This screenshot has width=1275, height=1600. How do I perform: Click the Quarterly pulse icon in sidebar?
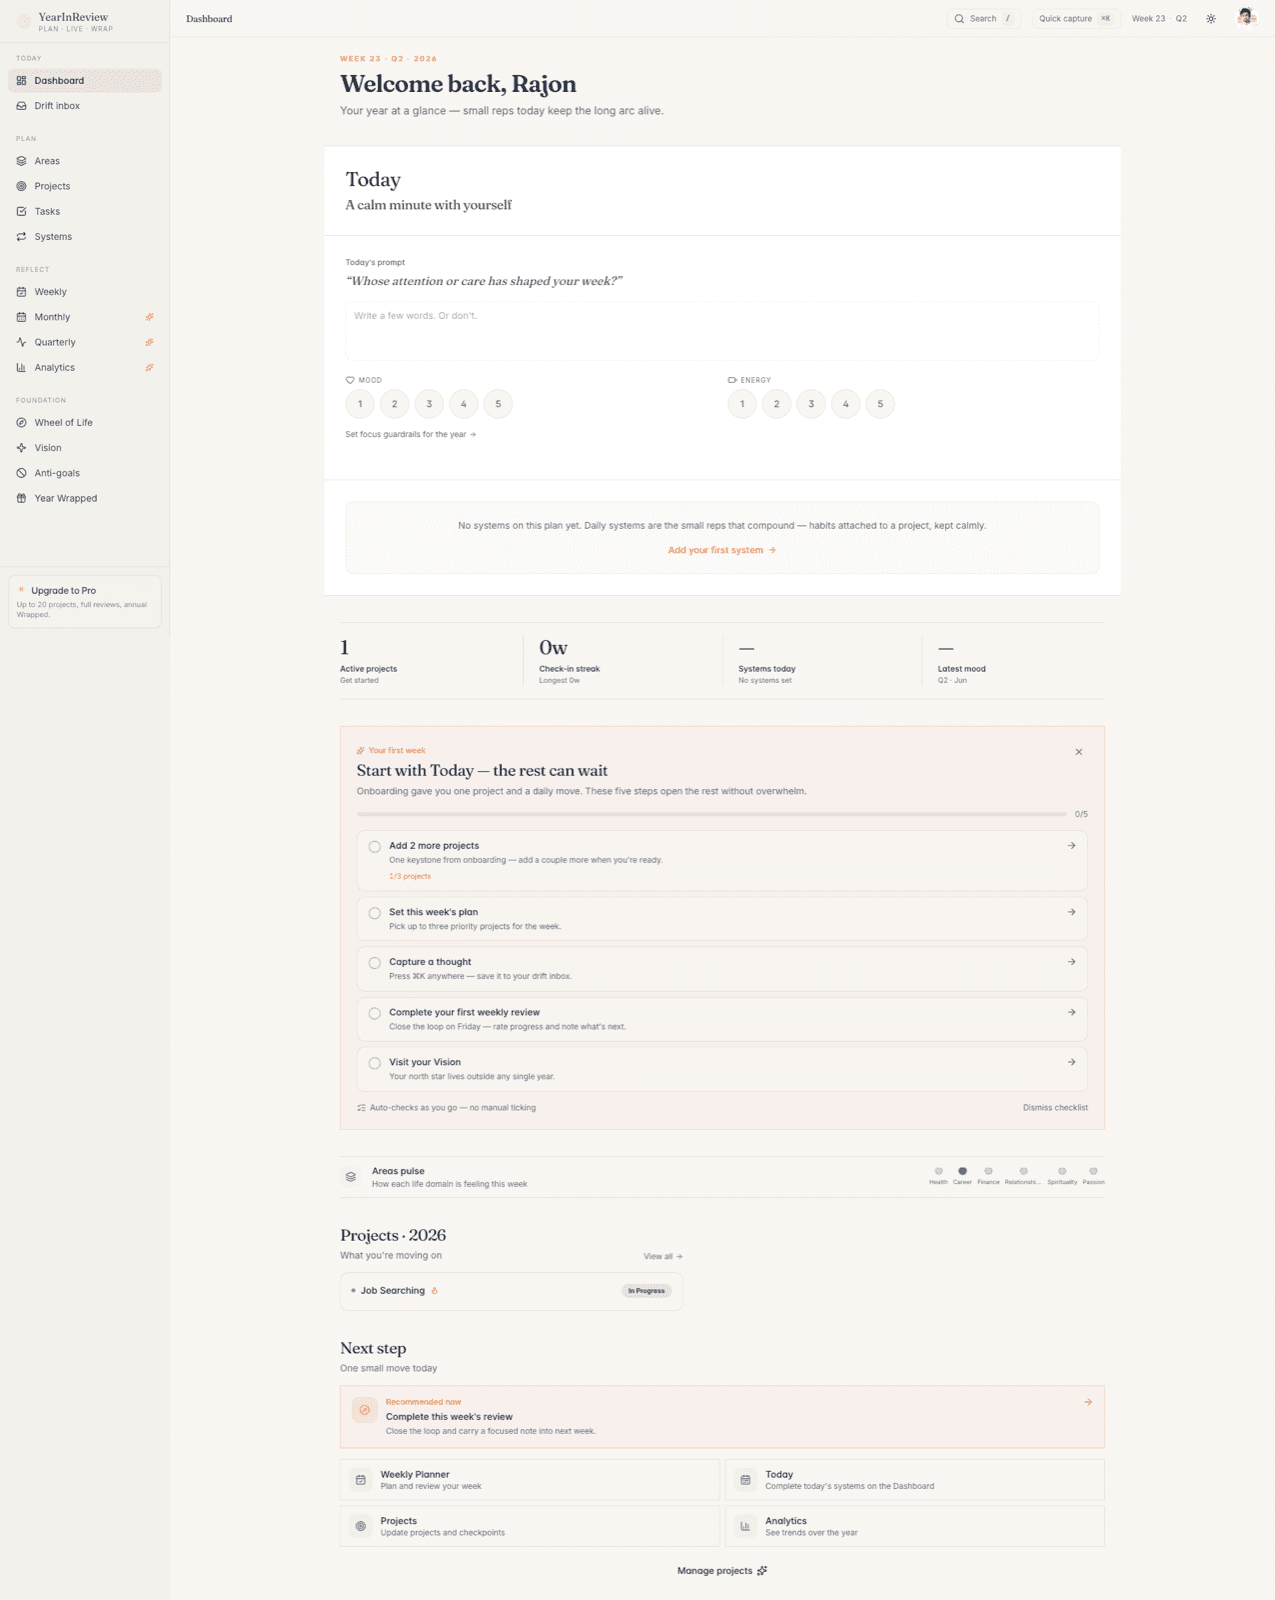point(21,342)
